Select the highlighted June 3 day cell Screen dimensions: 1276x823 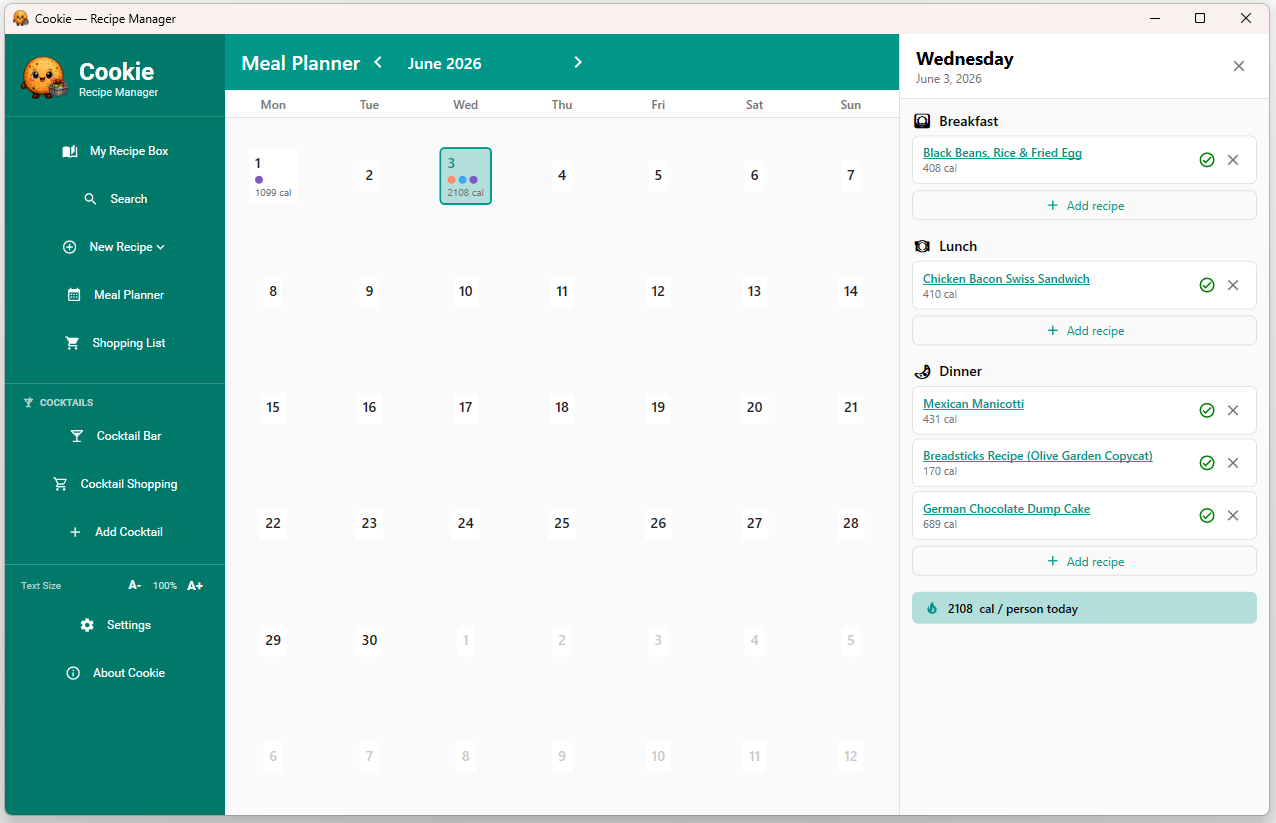pos(465,176)
